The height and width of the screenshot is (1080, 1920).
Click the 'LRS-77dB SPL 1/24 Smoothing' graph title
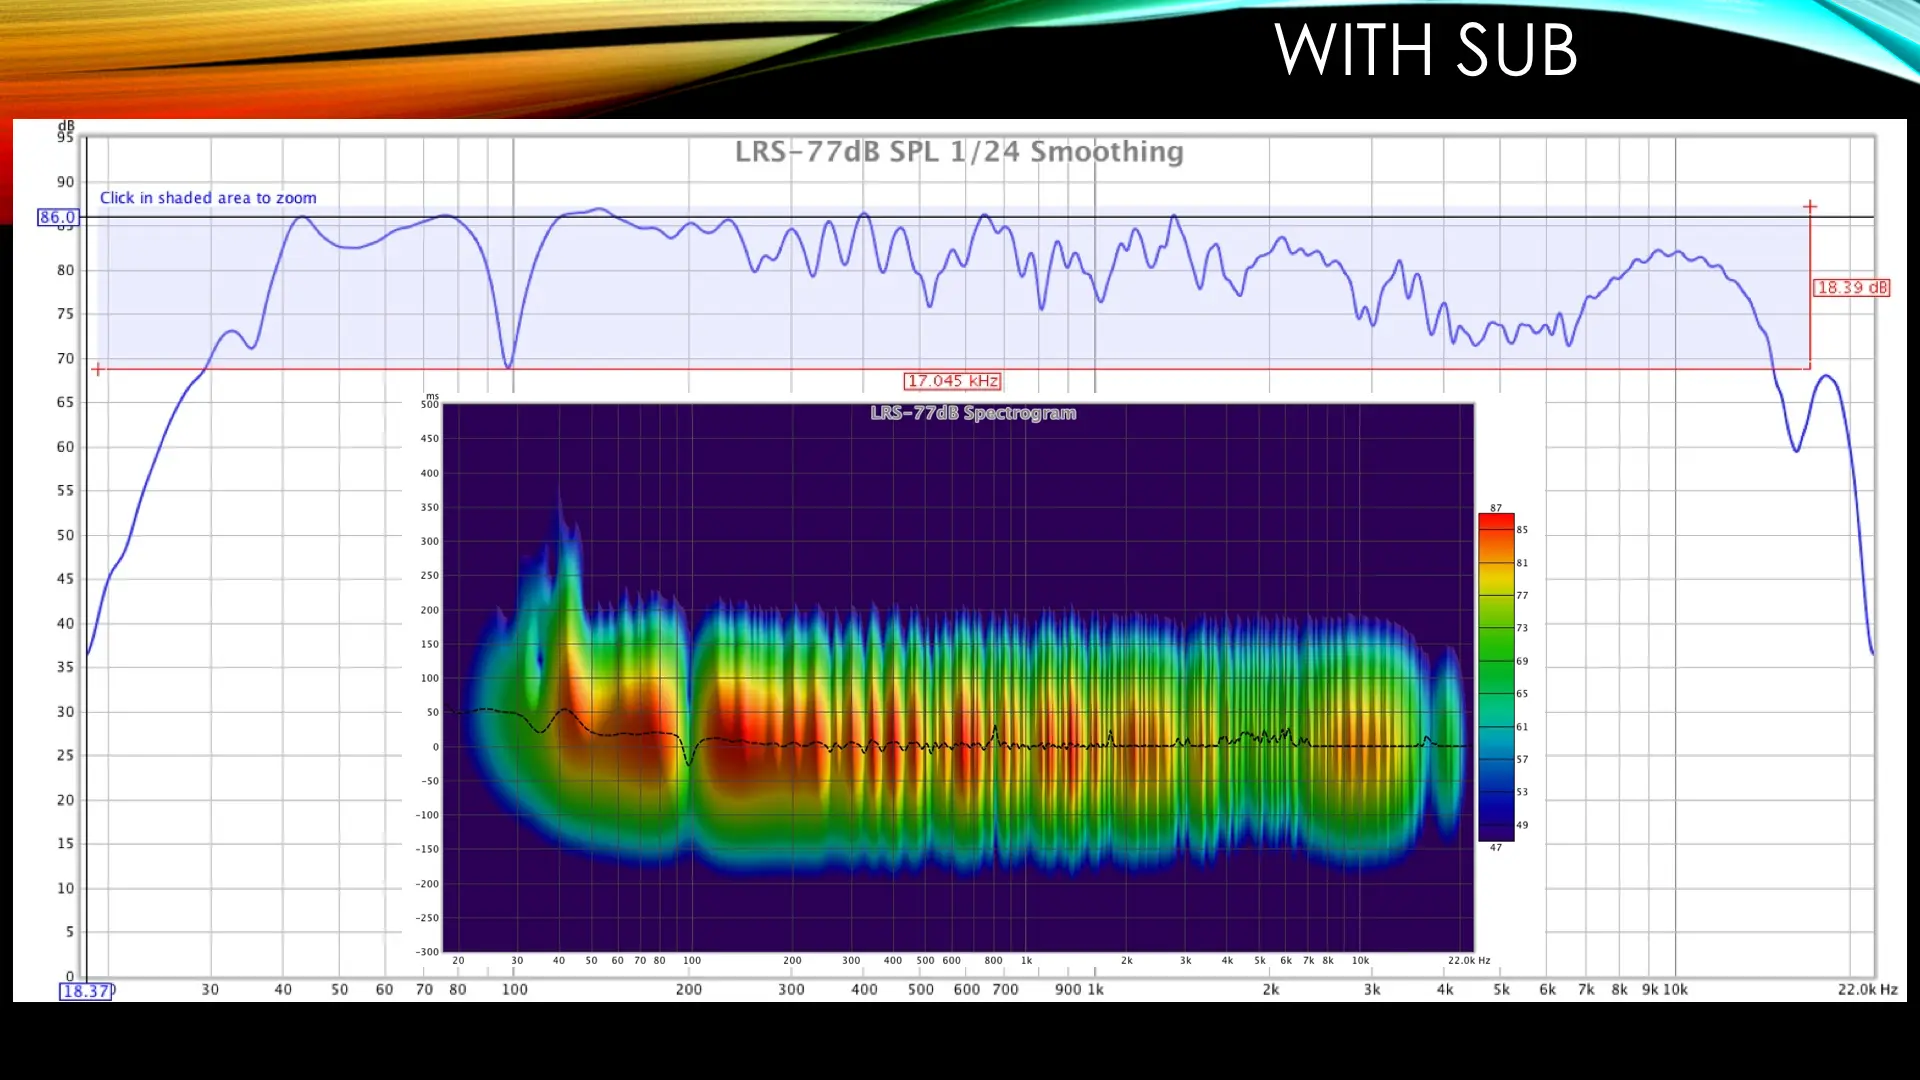[958, 152]
